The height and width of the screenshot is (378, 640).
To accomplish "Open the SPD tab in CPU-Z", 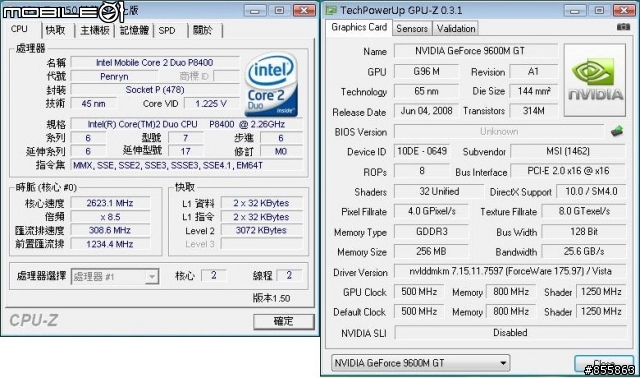I will [x=167, y=30].
